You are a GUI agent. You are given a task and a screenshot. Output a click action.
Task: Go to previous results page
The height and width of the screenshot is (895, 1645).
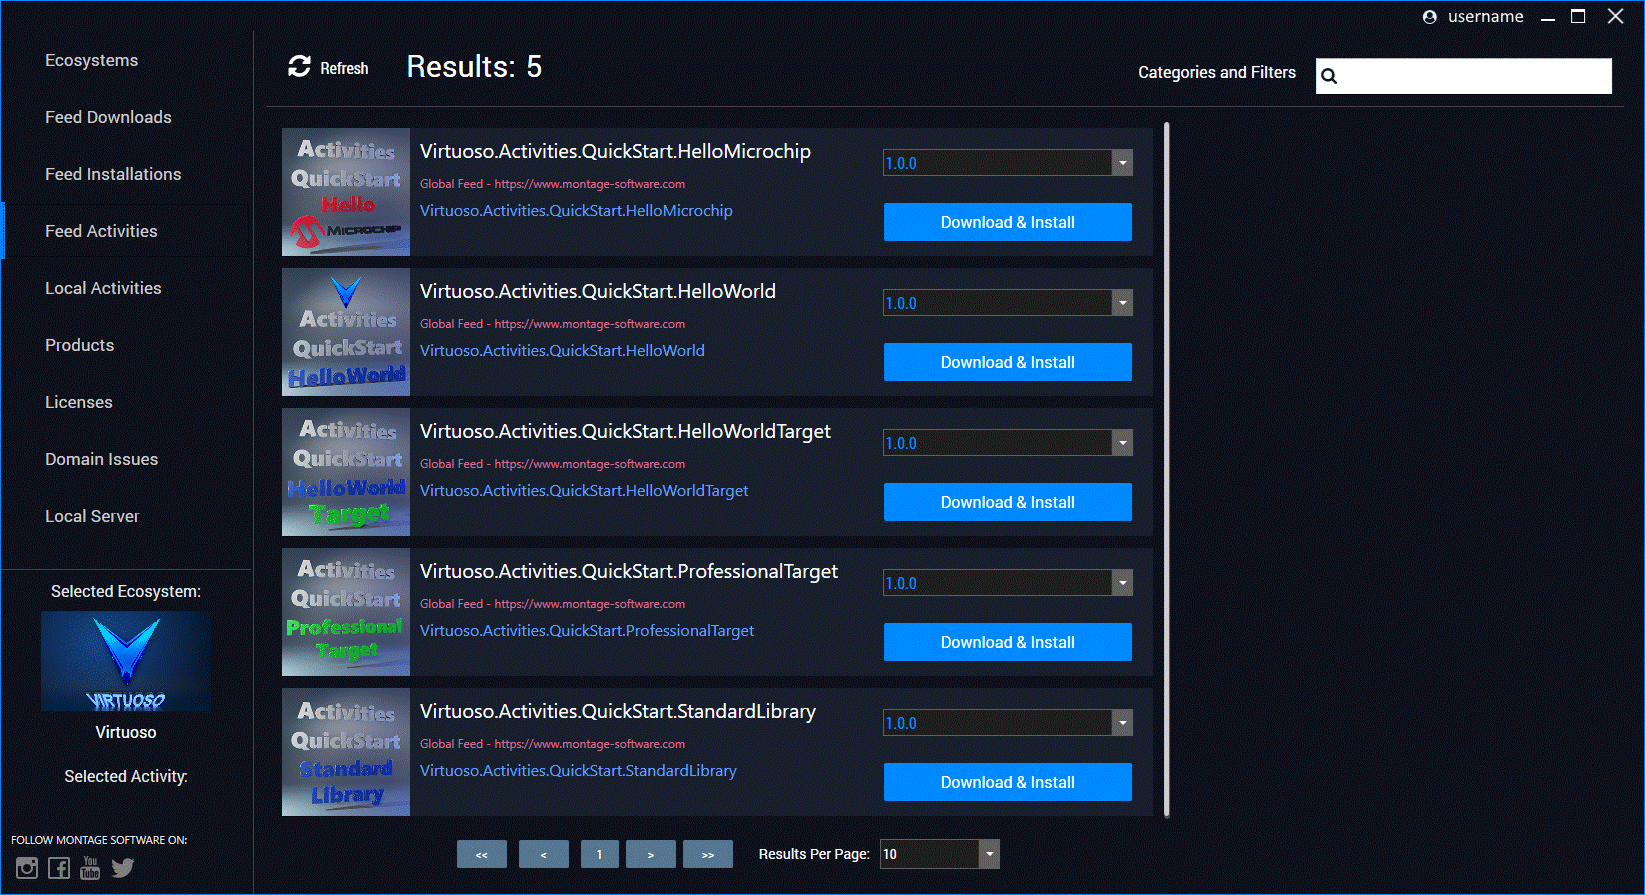click(544, 854)
